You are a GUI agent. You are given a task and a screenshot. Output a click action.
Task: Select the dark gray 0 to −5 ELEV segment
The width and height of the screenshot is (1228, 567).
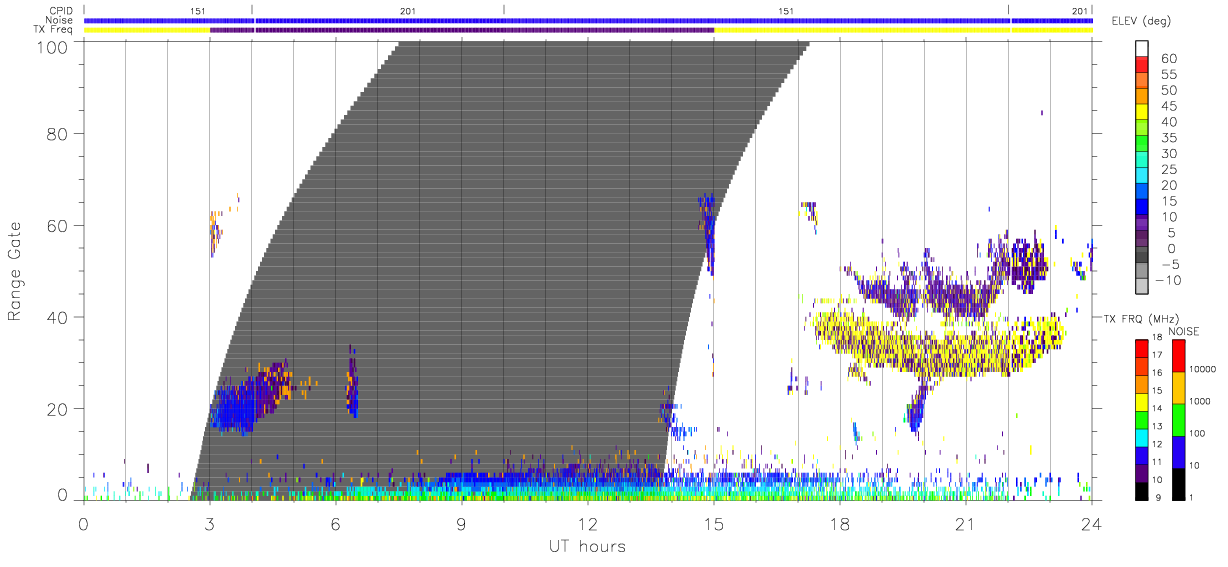[x=1142, y=255]
